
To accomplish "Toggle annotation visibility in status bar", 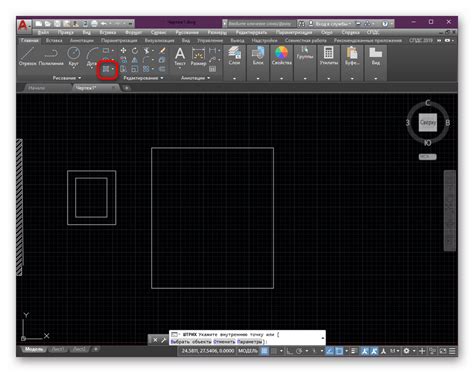I will pyautogui.click(x=365, y=351).
